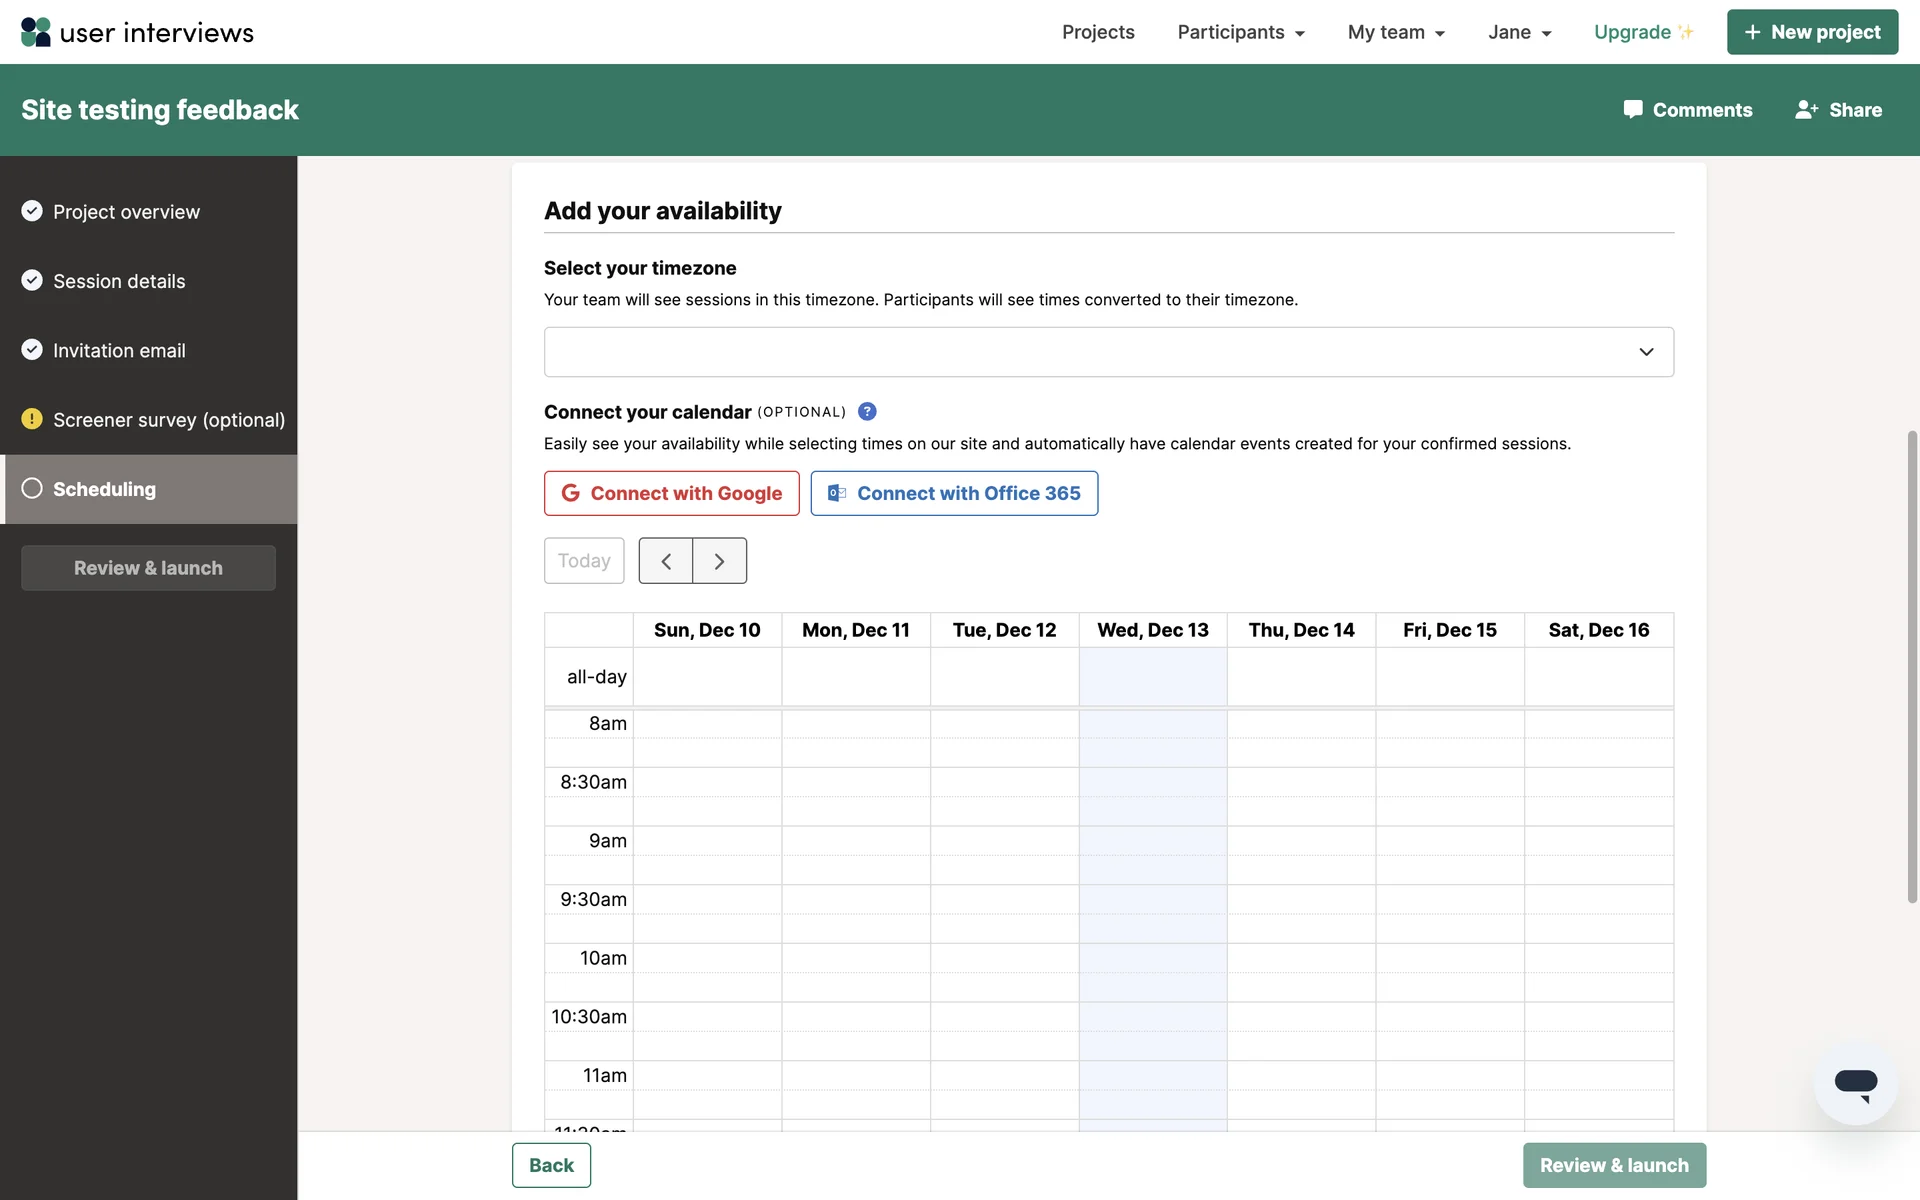This screenshot has height=1200, width=1920.
Task: Expand the Participants menu
Action: coord(1240,32)
